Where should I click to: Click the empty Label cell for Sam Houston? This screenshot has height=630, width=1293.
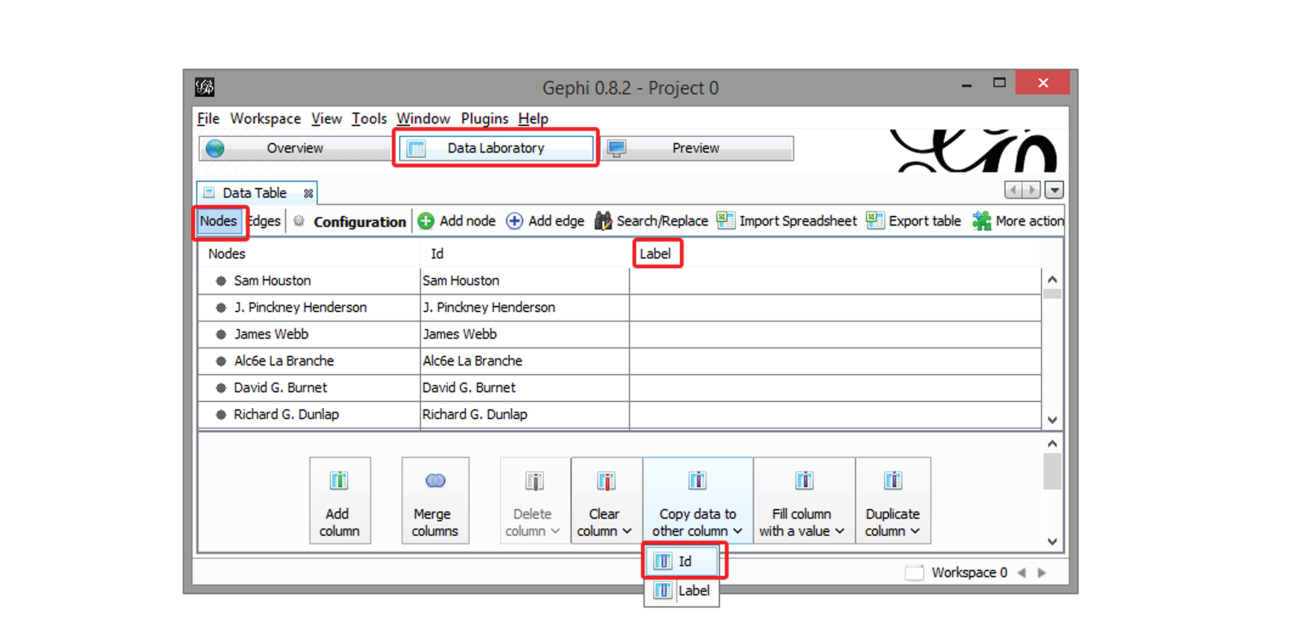pos(835,281)
